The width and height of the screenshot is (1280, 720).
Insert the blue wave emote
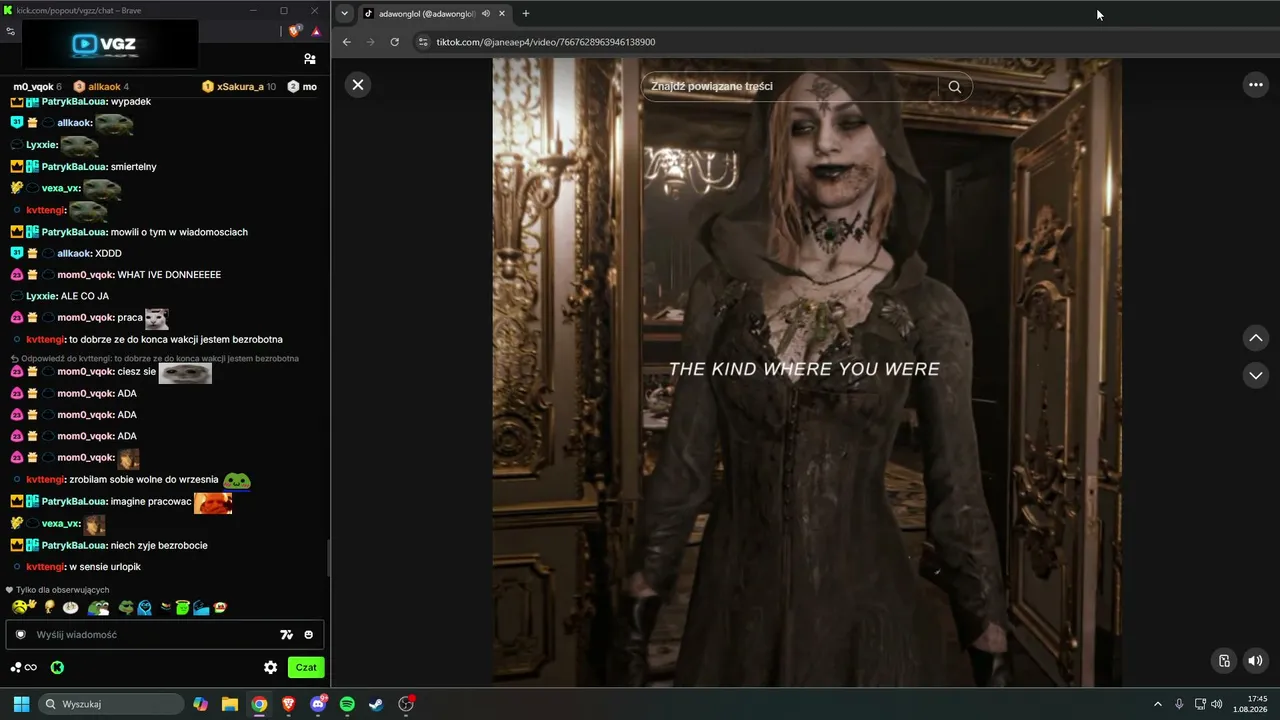coord(201,606)
